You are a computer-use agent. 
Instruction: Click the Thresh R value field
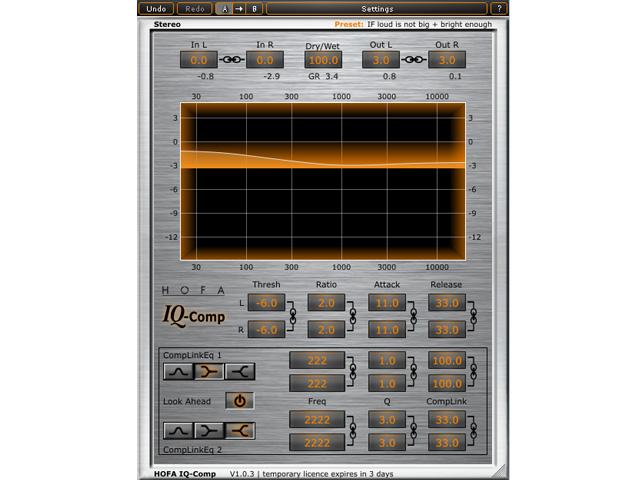click(267, 329)
